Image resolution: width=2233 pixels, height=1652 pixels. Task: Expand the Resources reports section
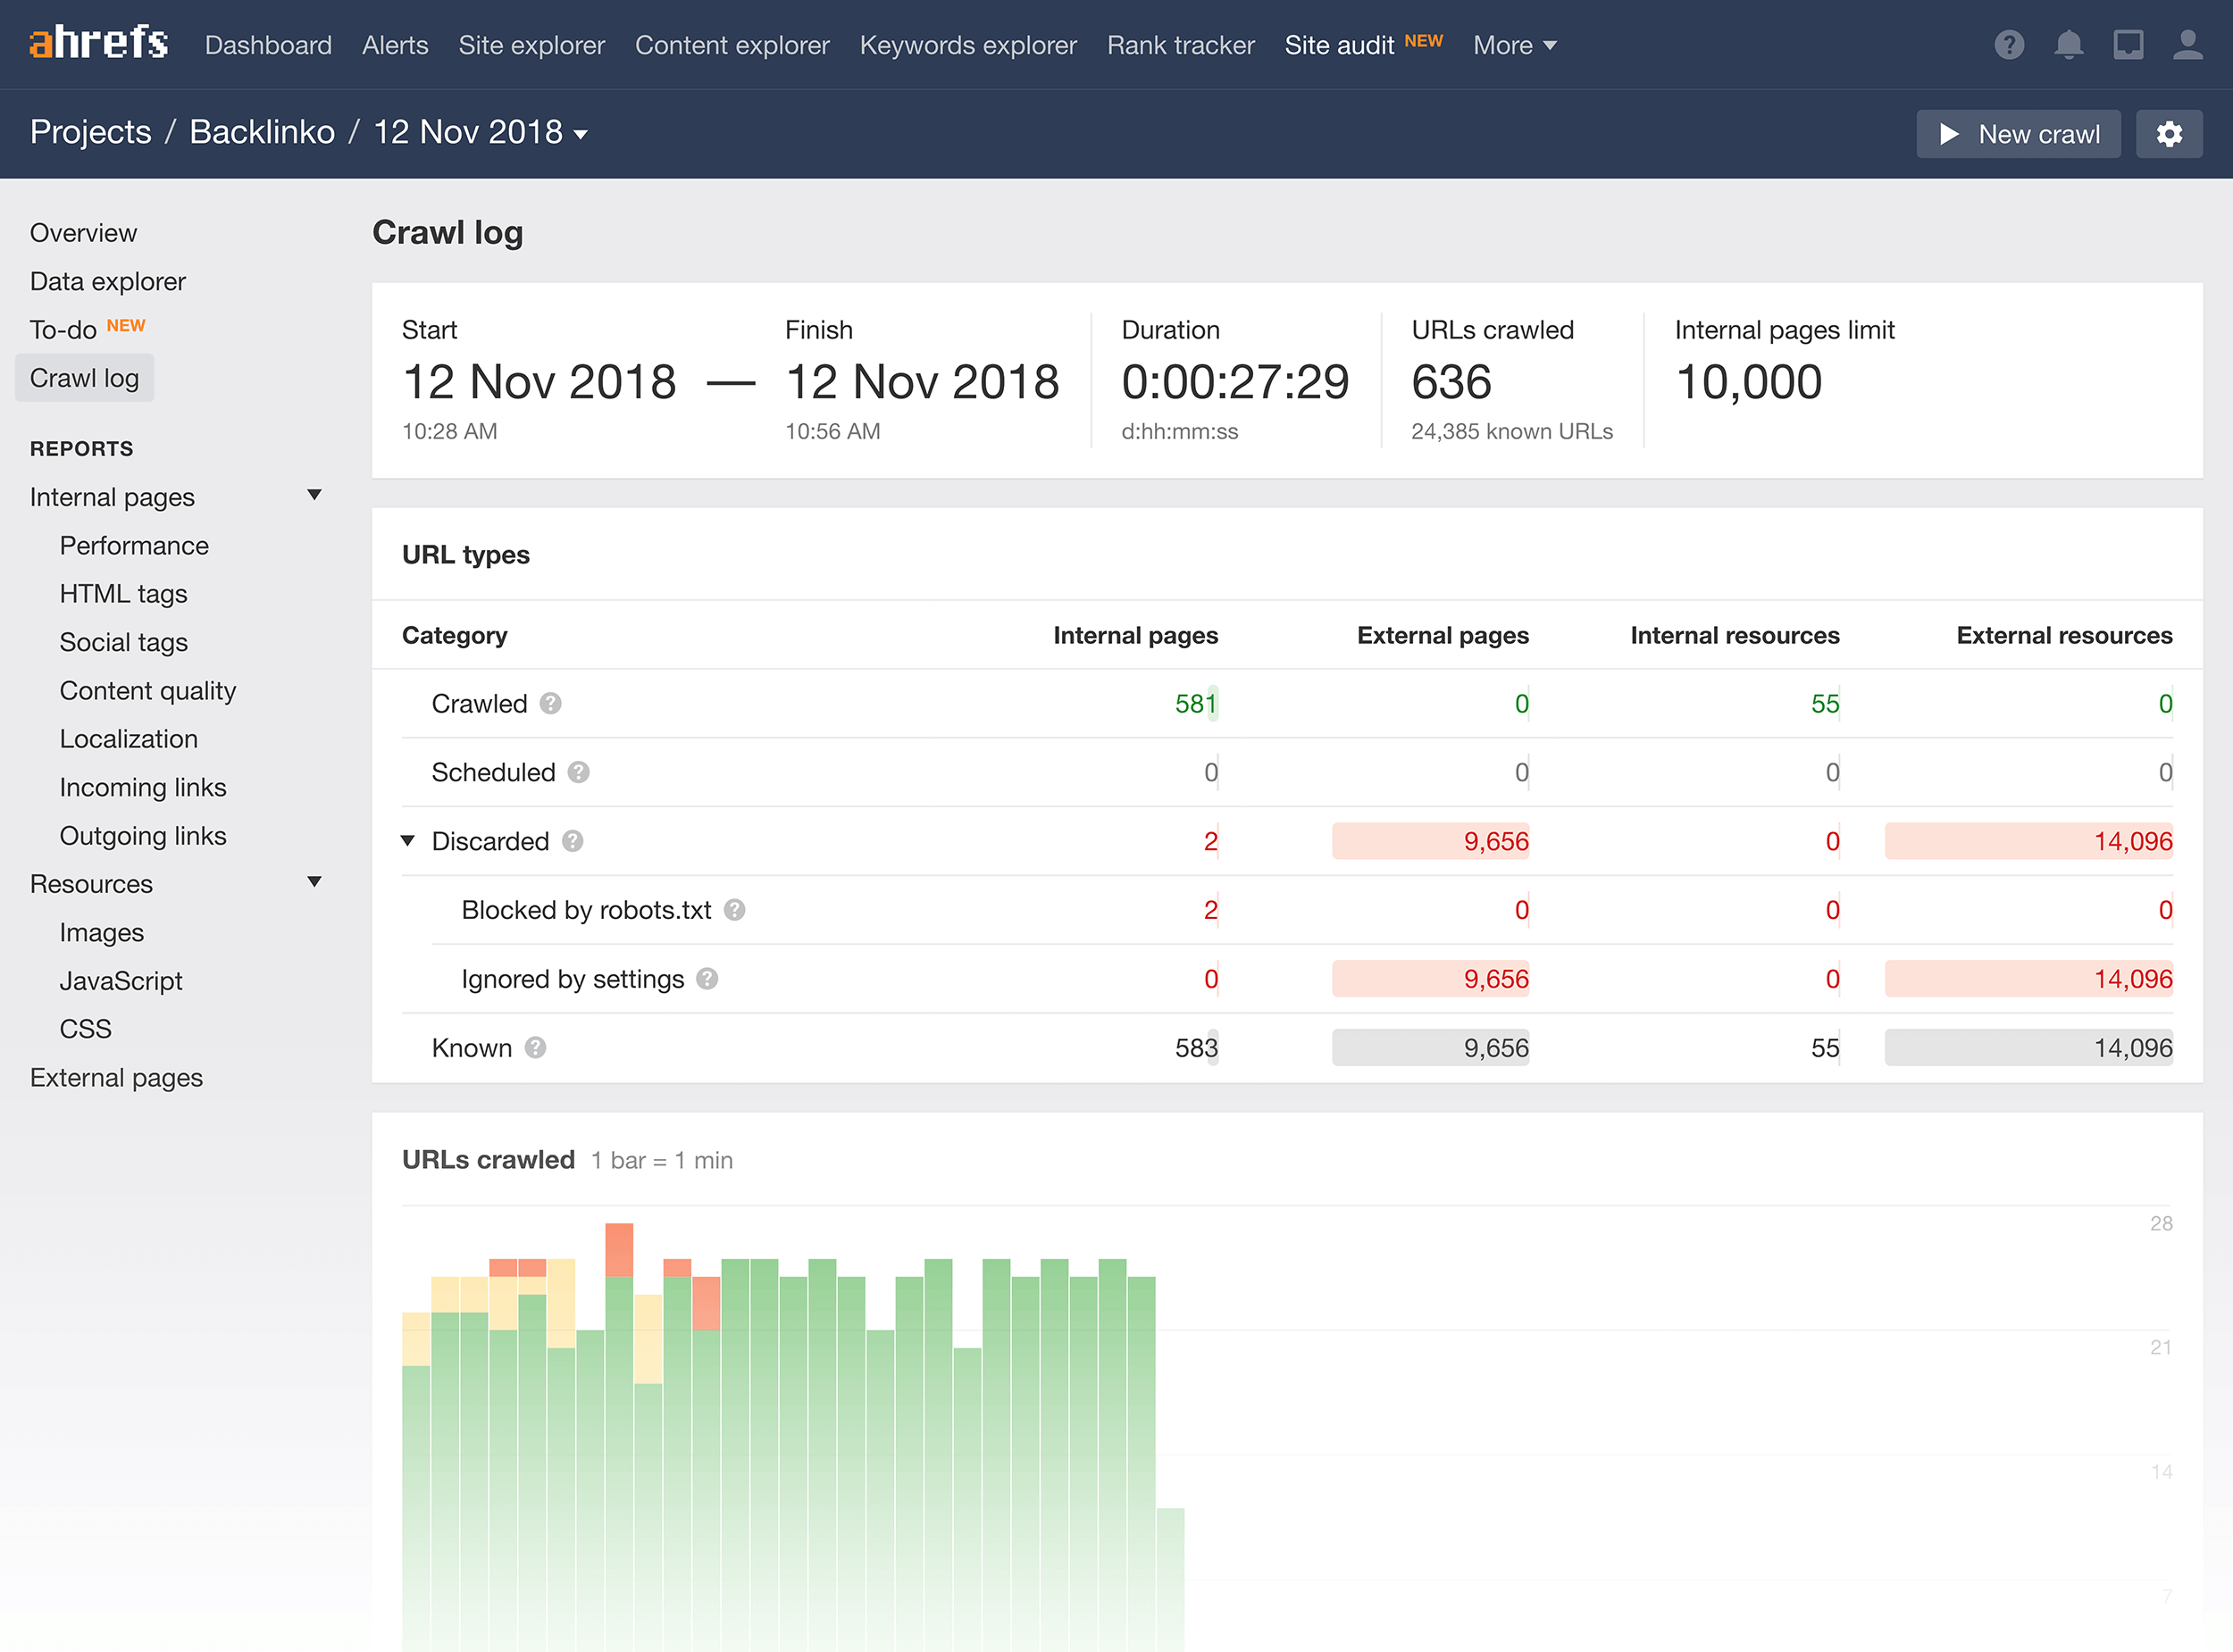click(311, 881)
